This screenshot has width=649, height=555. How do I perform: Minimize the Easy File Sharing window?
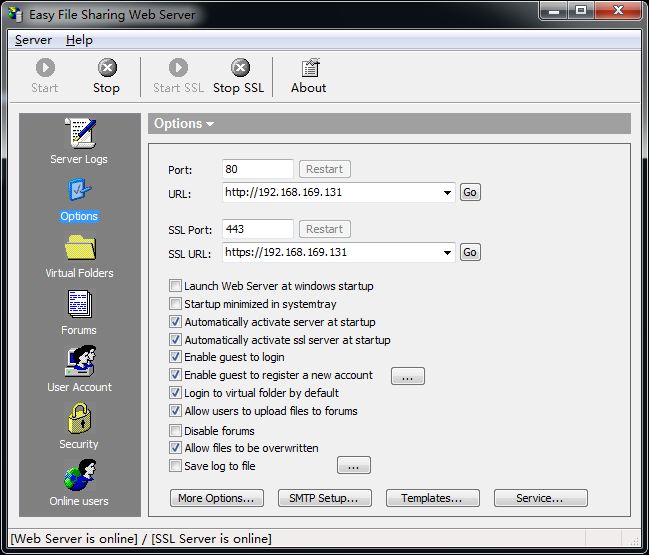[553, 11]
